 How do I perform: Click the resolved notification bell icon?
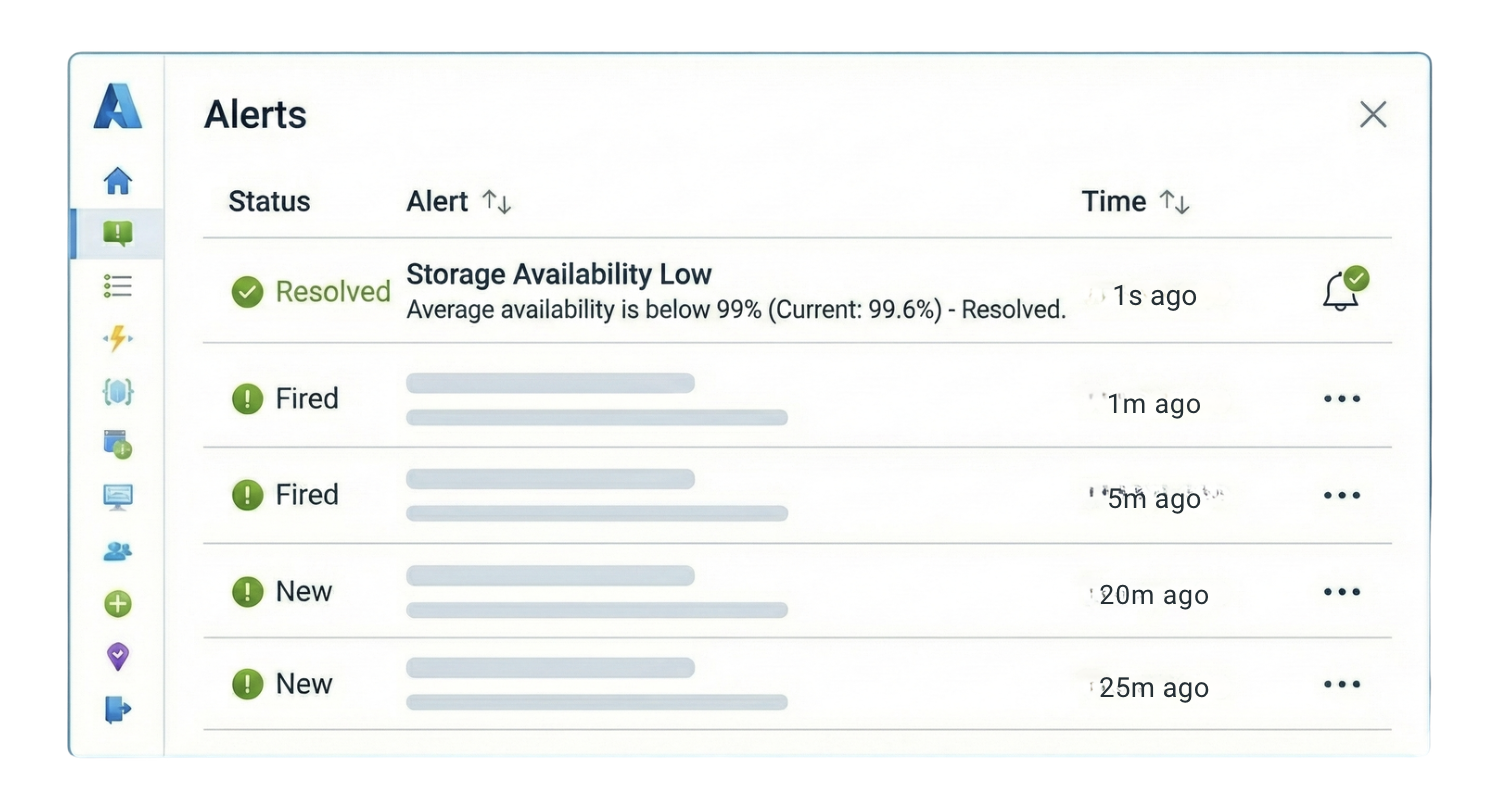pos(1343,291)
